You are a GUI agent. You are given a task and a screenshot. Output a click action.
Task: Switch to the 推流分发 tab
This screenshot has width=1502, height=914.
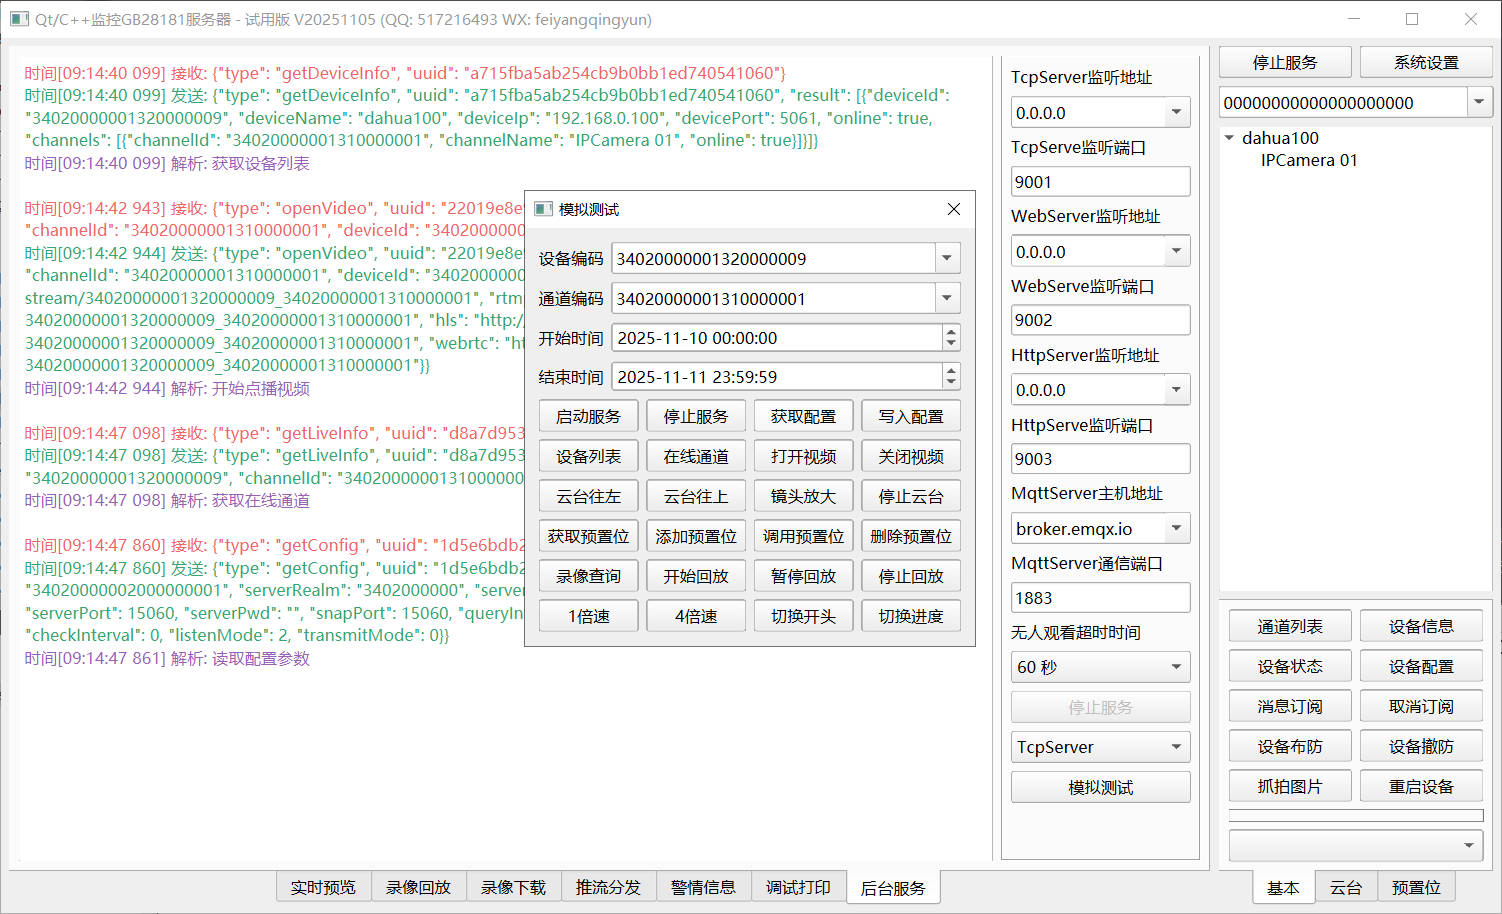[608, 888]
